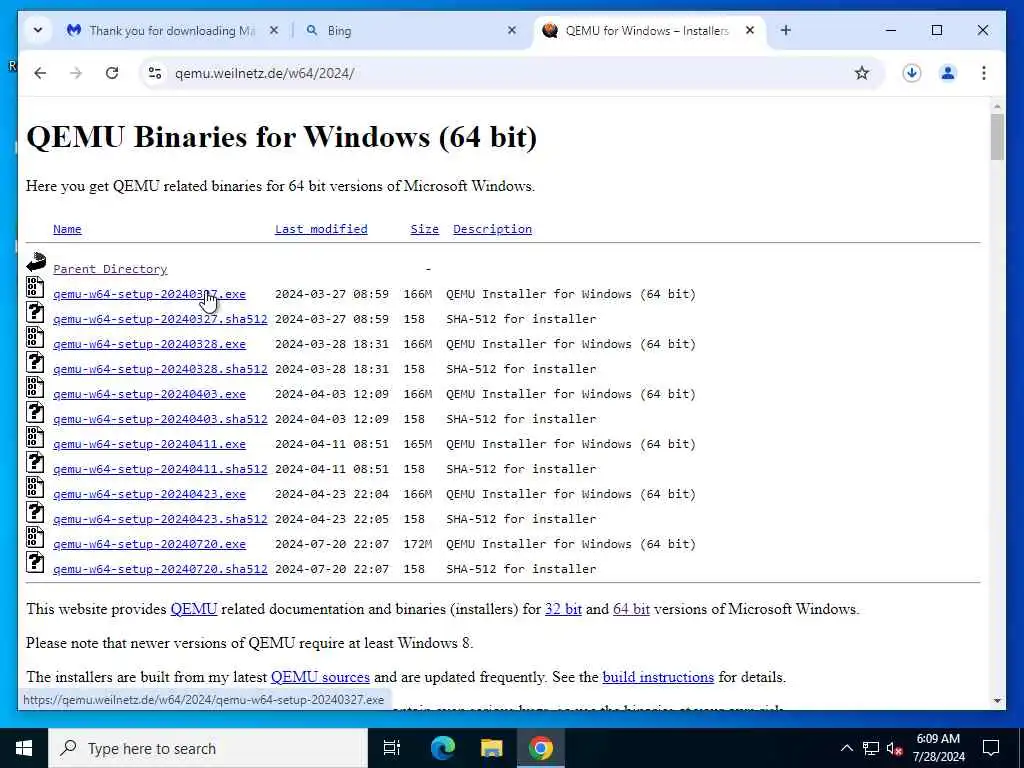
Task: Open Chrome three-dot menu
Action: [984, 73]
